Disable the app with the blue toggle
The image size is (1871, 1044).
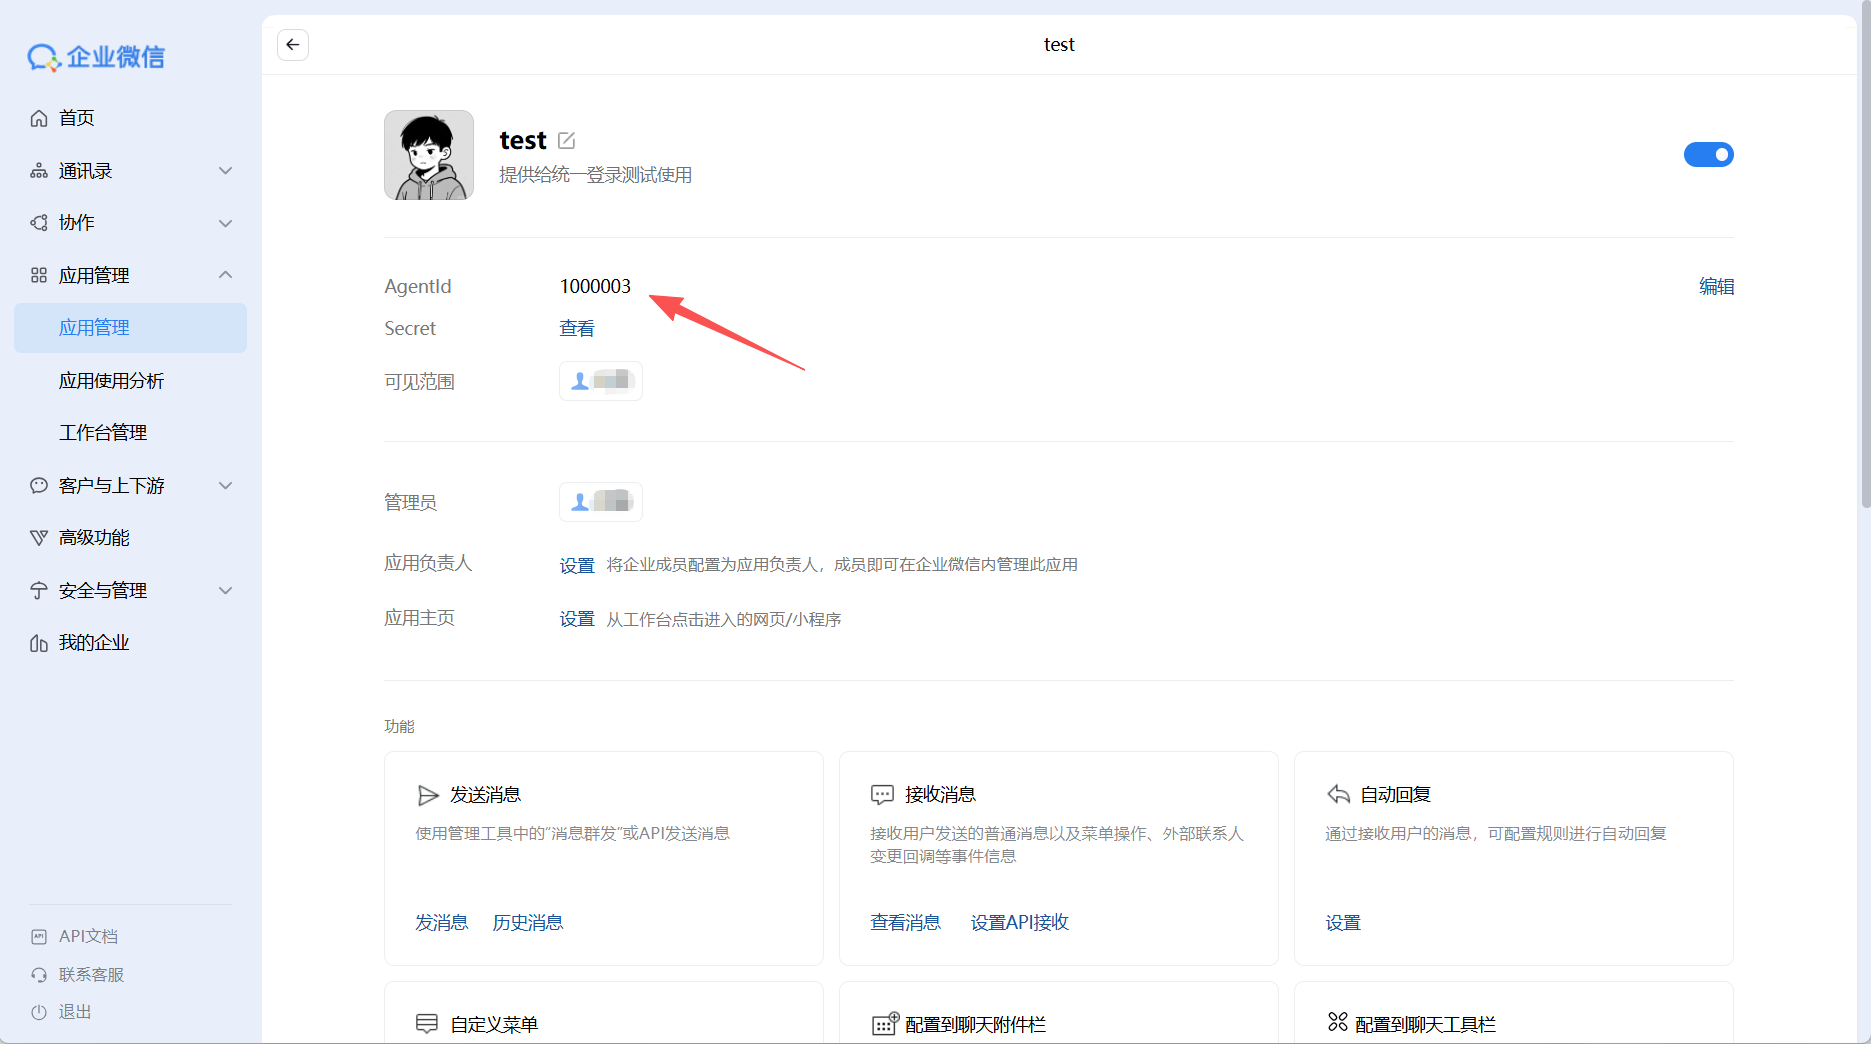[1708, 154]
